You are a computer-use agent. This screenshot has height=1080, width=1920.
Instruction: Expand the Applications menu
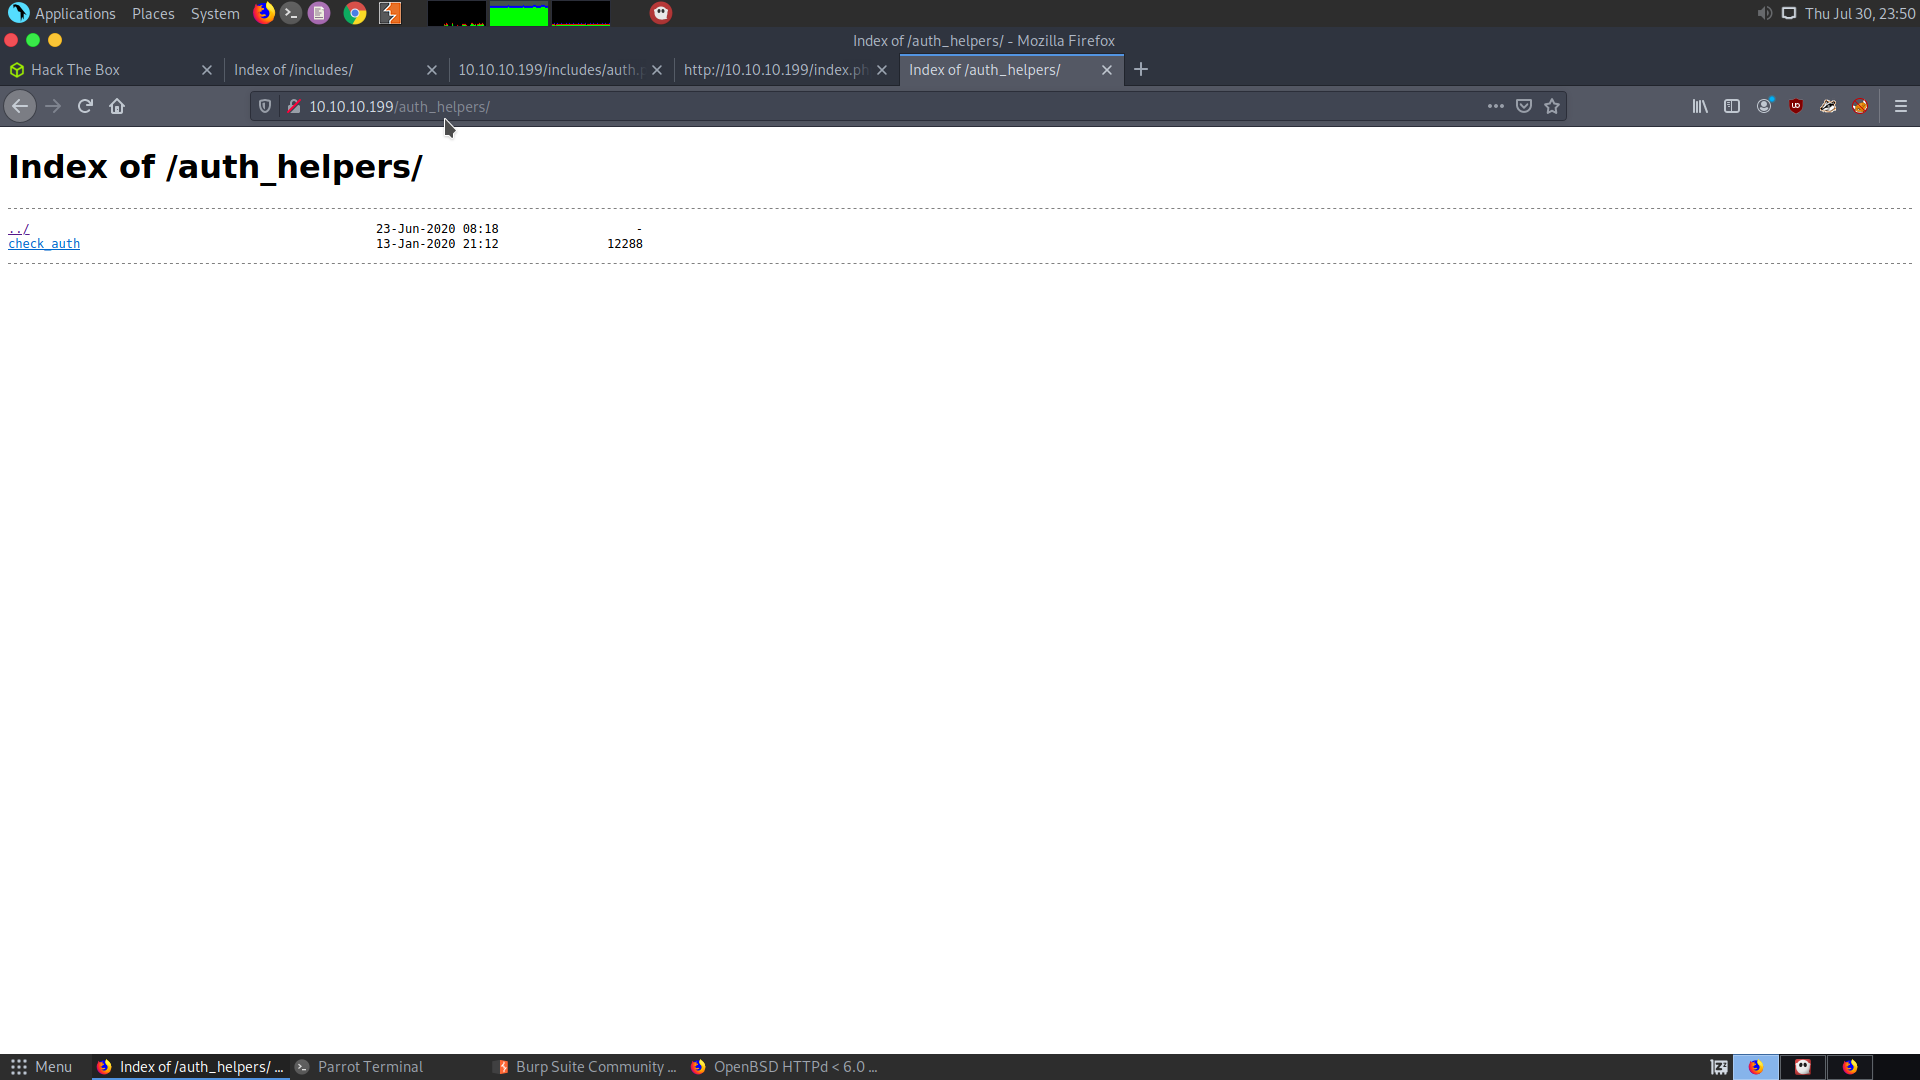click(x=74, y=13)
